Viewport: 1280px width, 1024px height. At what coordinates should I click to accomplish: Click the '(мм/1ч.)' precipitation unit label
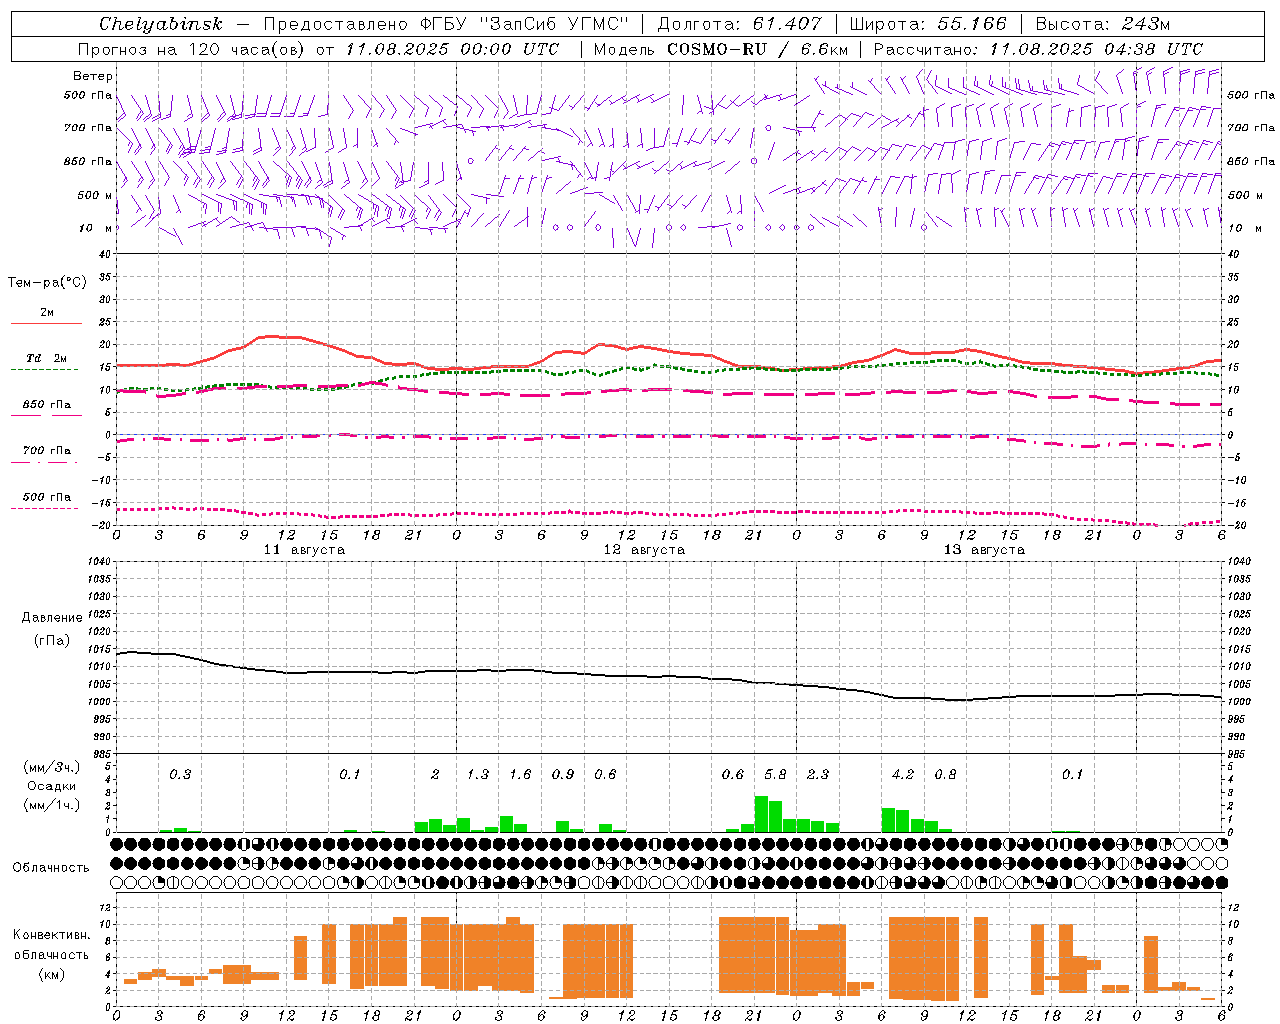coord(52,805)
